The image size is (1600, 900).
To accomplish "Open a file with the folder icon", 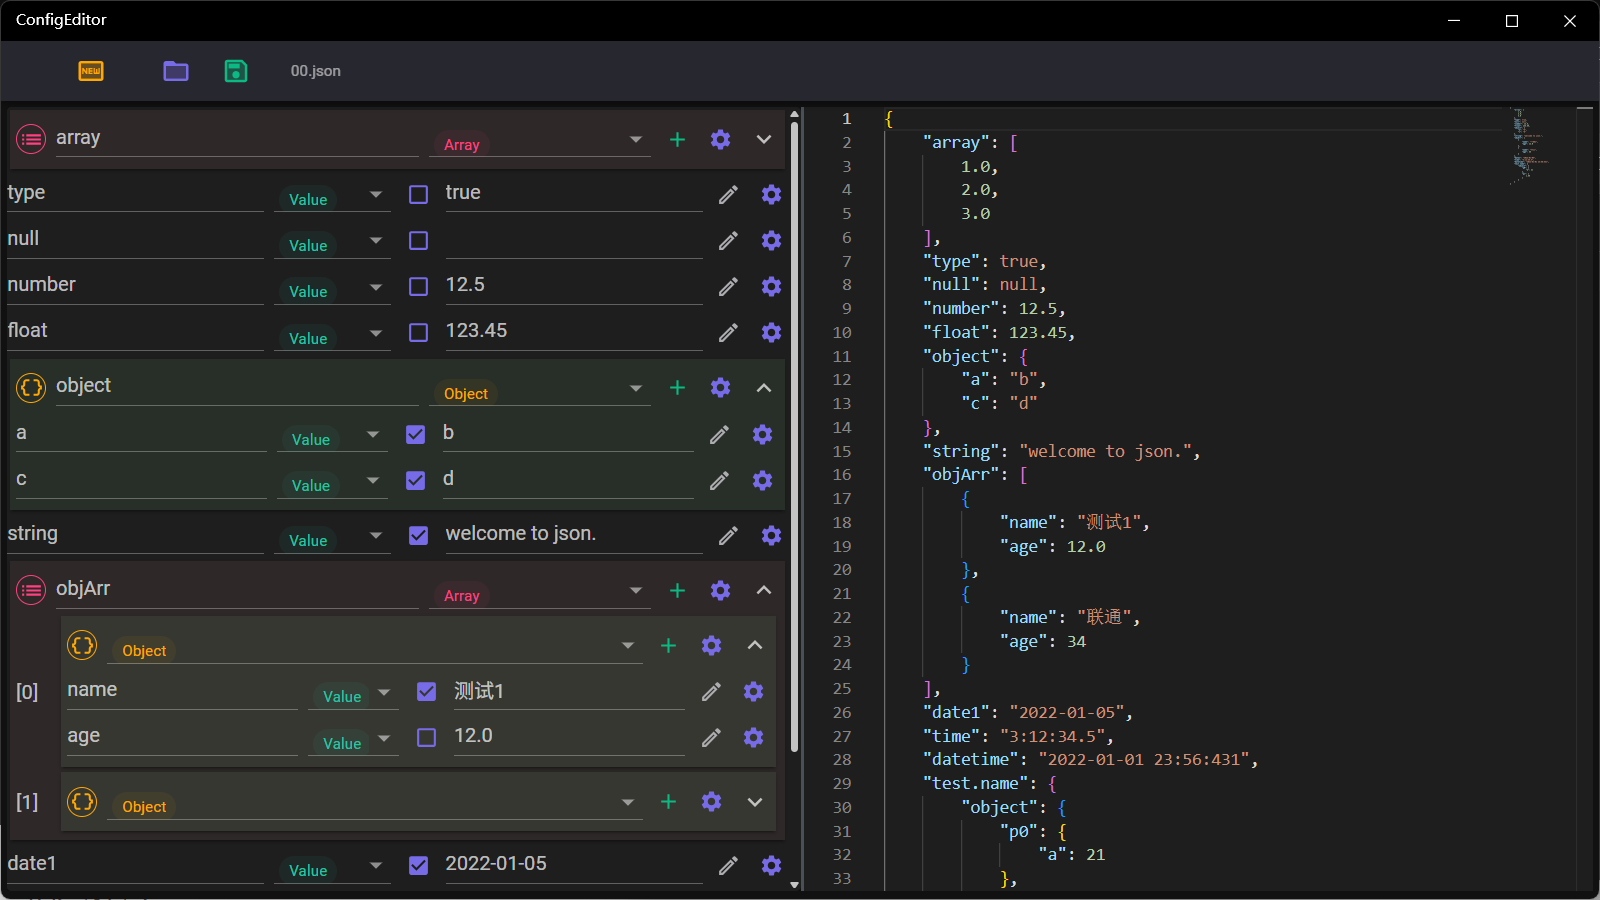I will [176, 71].
